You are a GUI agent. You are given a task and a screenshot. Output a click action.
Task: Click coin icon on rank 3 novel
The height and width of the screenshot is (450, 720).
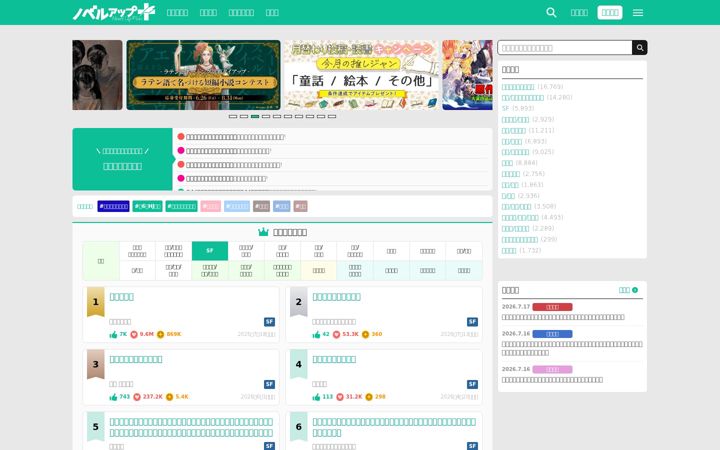[x=169, y=397]
